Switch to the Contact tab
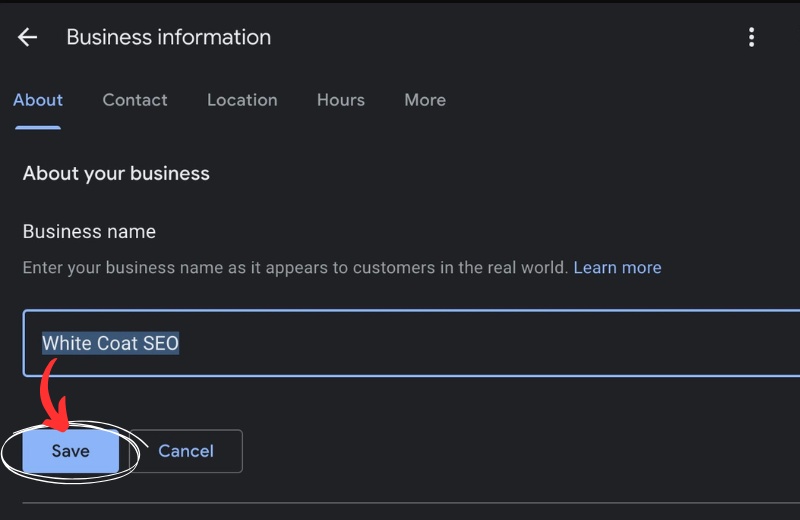The image size is (800, 520). click(x=135, y=100)
